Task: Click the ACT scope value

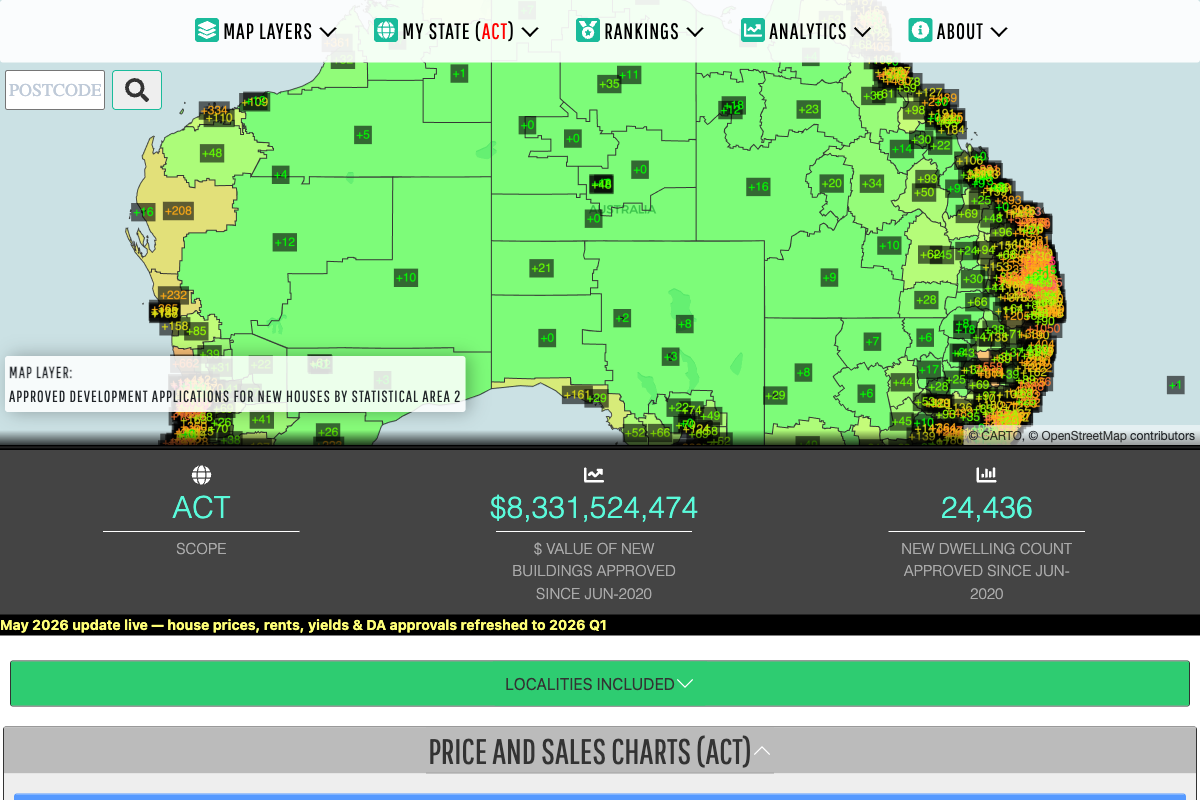Action: coord(201,508)
